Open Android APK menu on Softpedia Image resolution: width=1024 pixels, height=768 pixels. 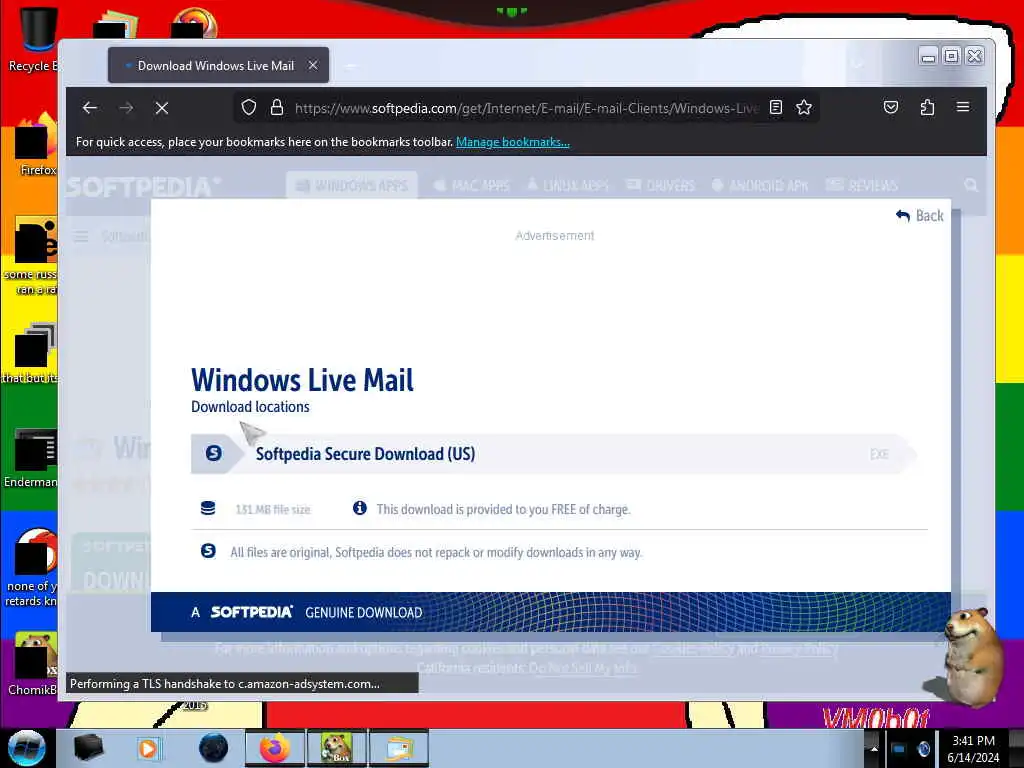click(x=760, y=186)
